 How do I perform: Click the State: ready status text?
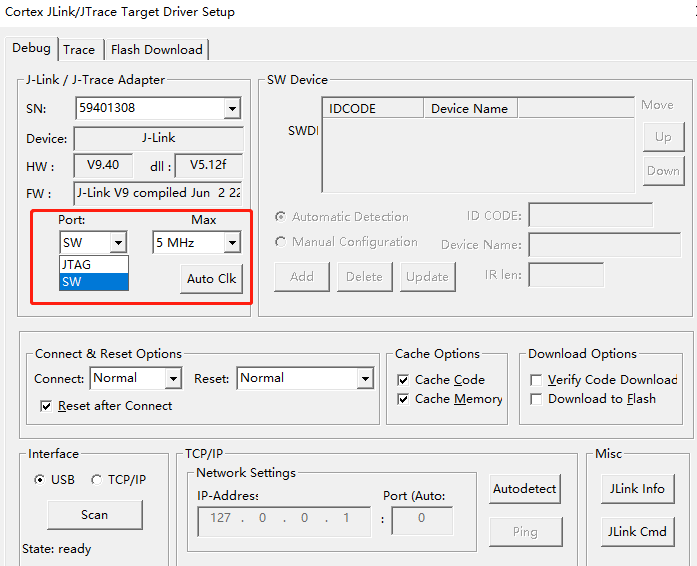56,549
